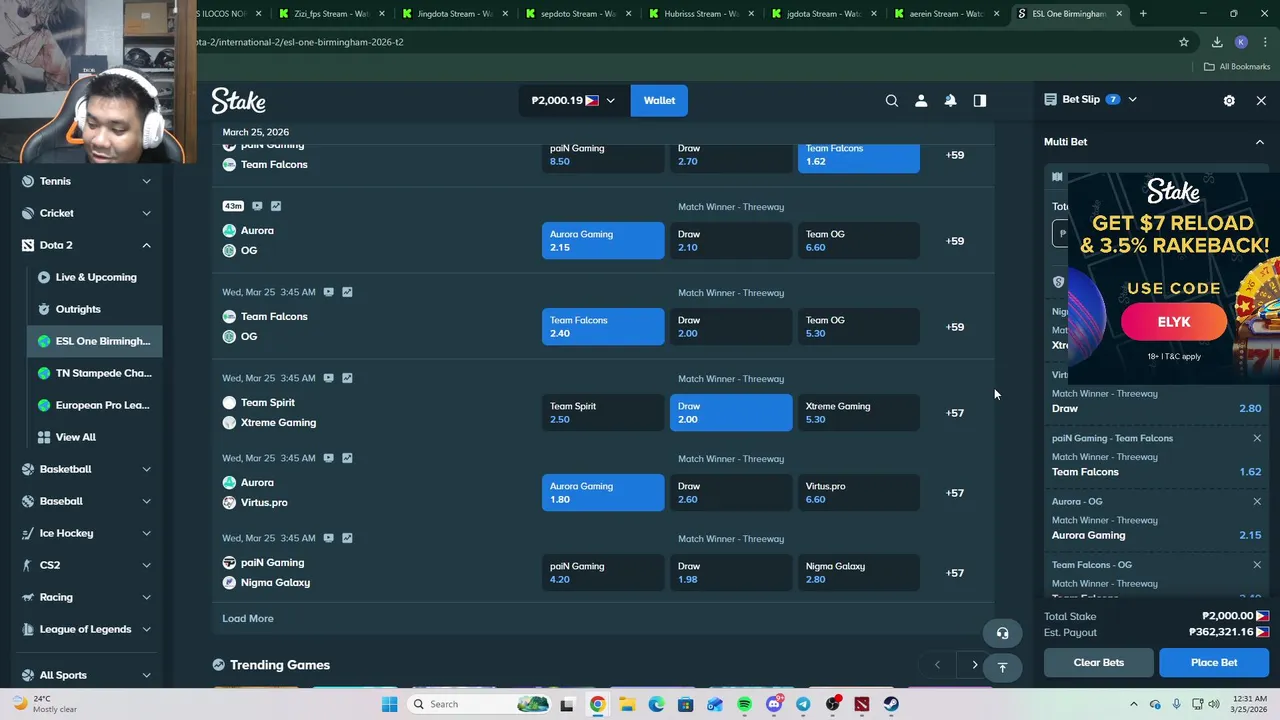The width and height of the screenshot is (1280, 720).
Task: Open Chrome downloads icon
Action: [x=1217, y=42]
